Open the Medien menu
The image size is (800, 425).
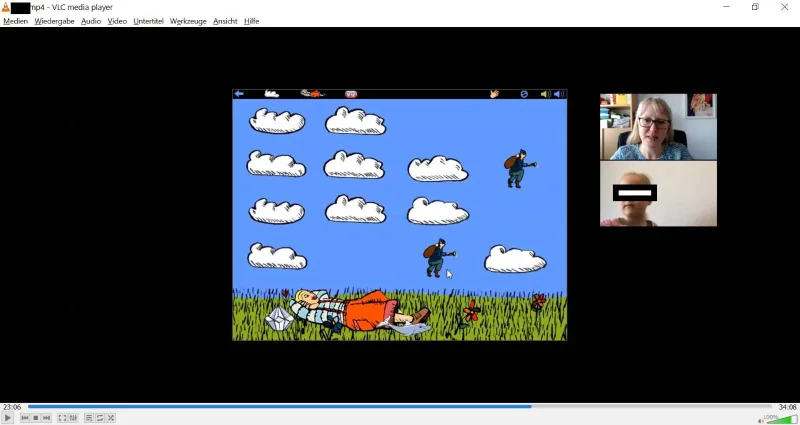[15, 21]
